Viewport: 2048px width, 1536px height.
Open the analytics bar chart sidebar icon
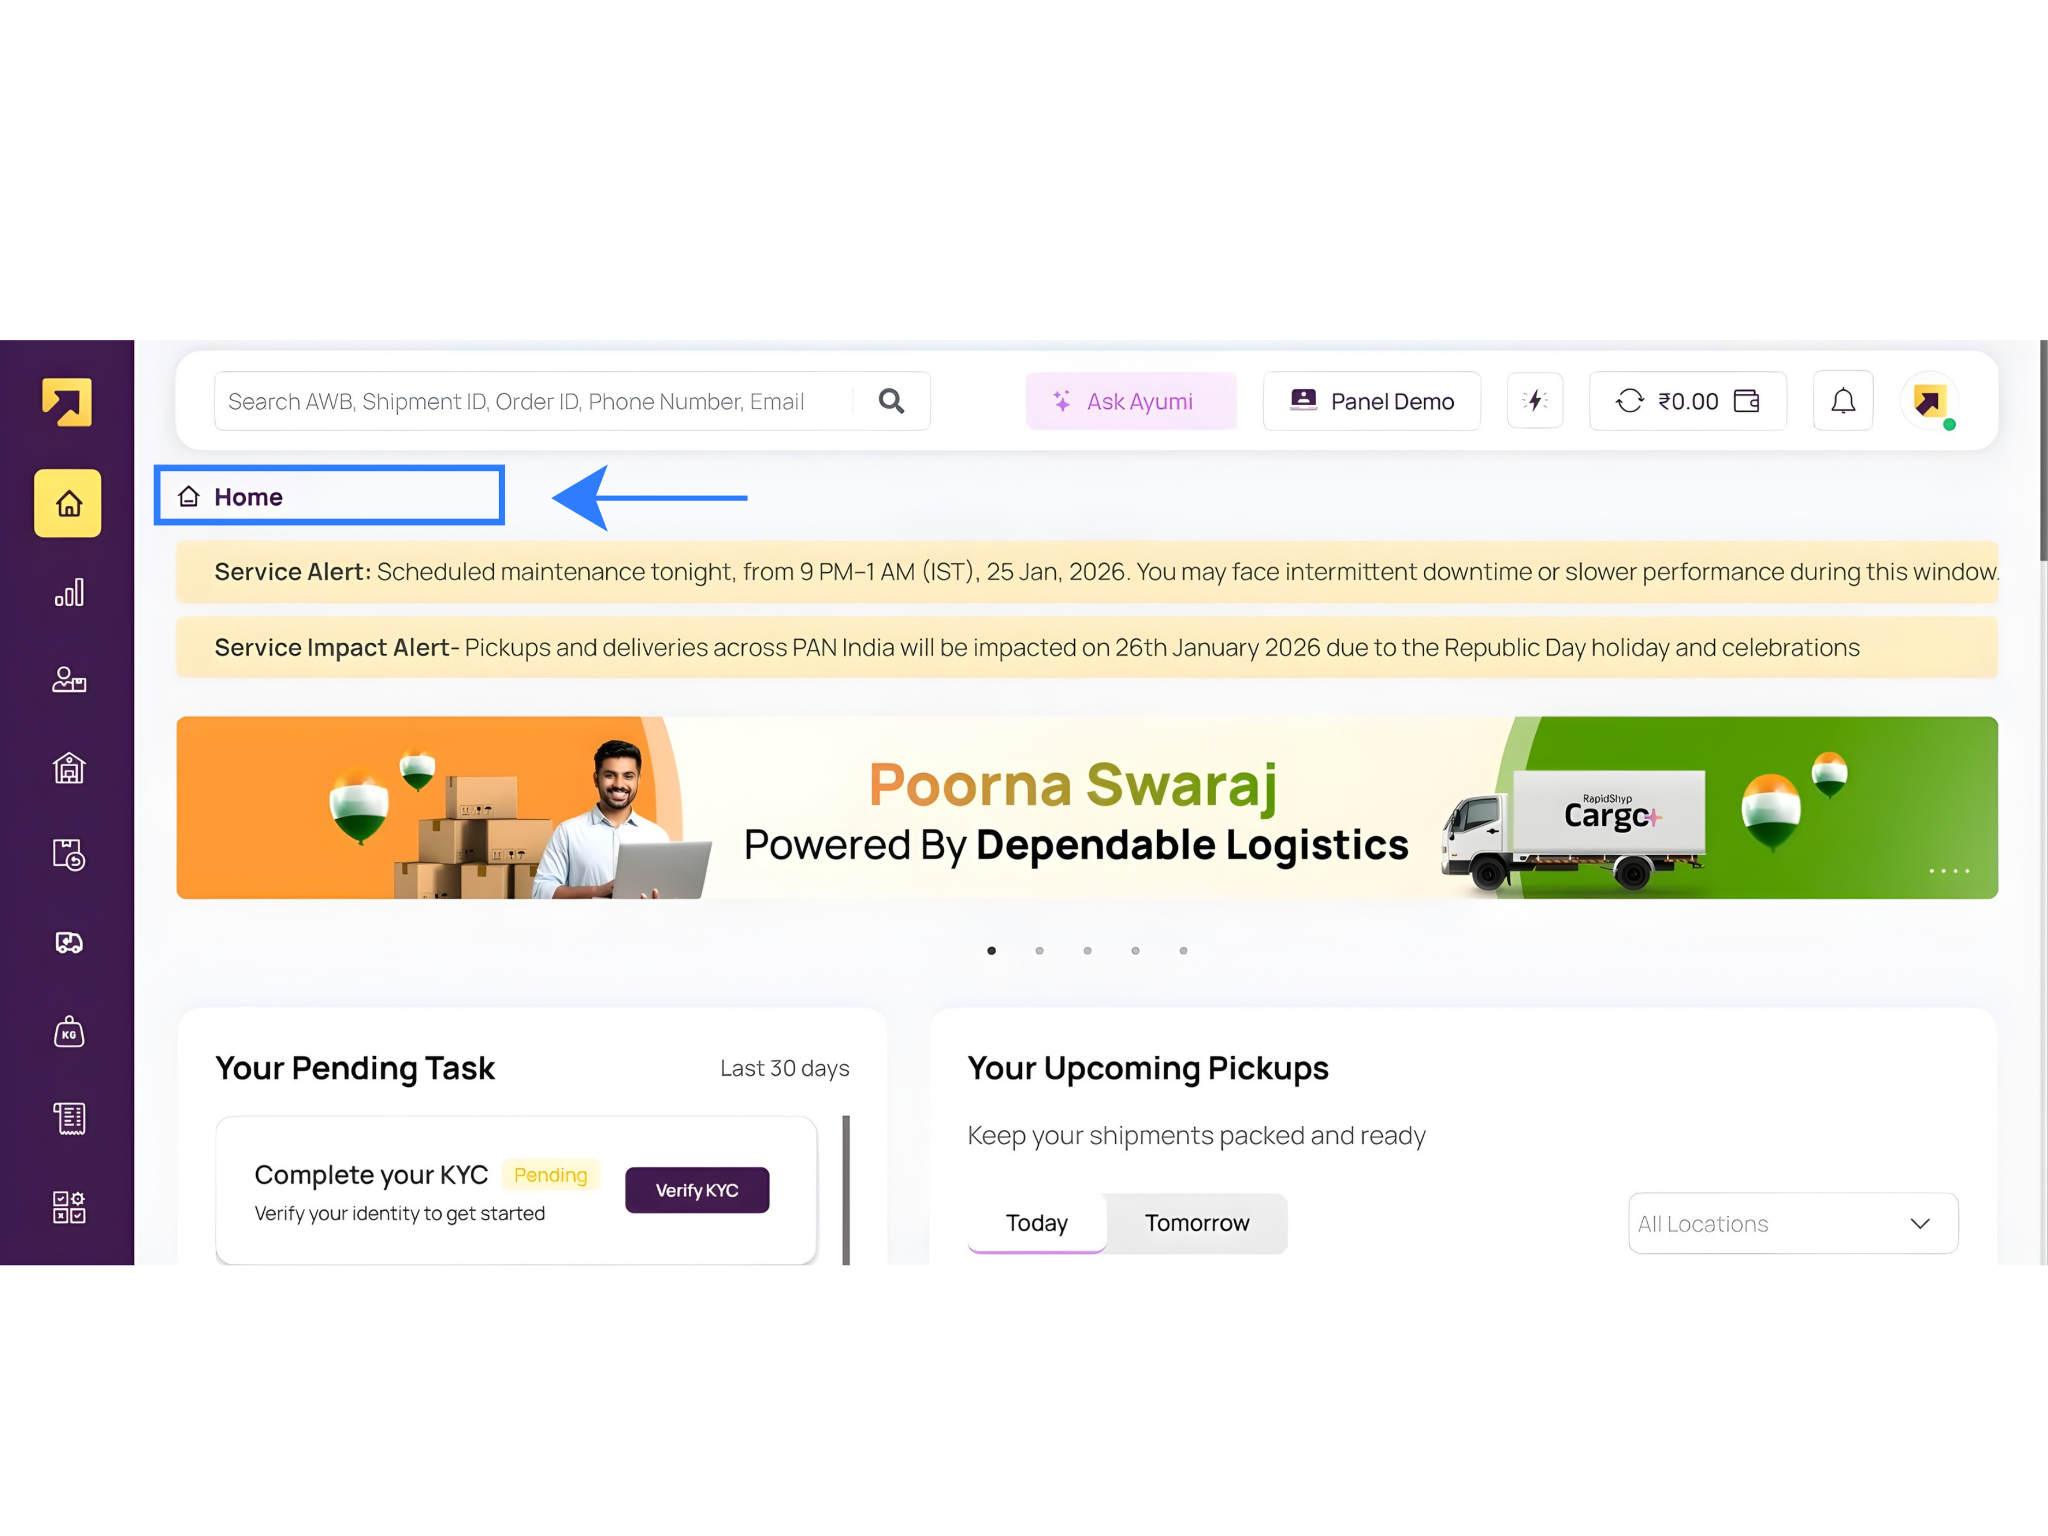click(x=68, y=592)
